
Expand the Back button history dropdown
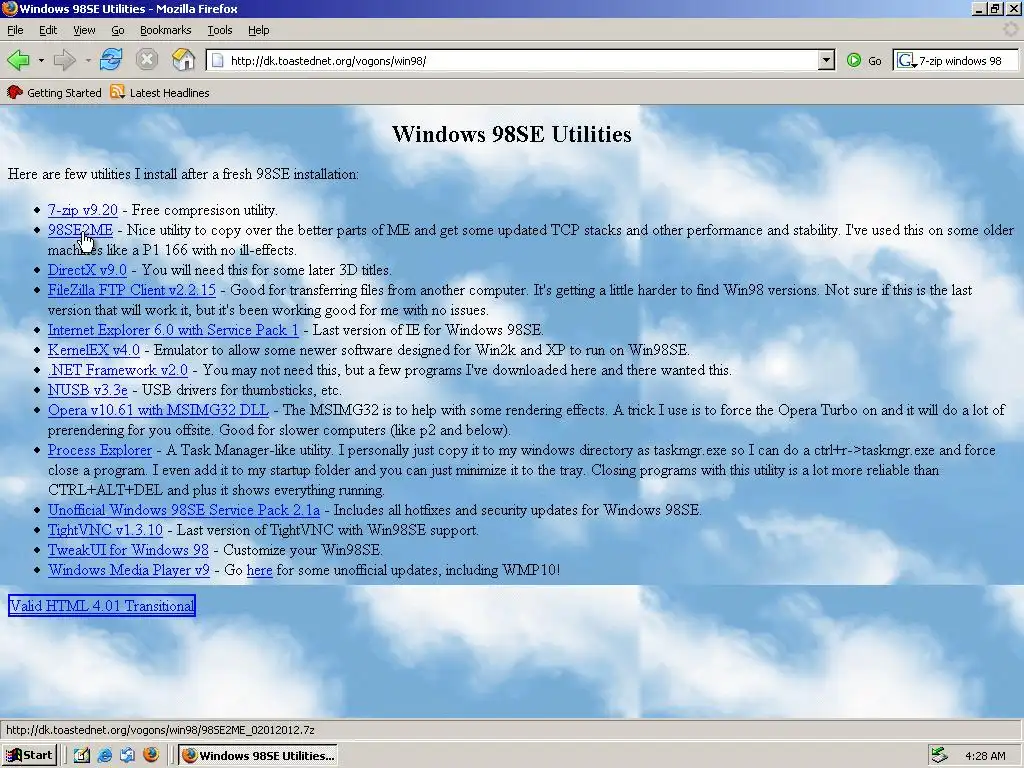point(41,61)
